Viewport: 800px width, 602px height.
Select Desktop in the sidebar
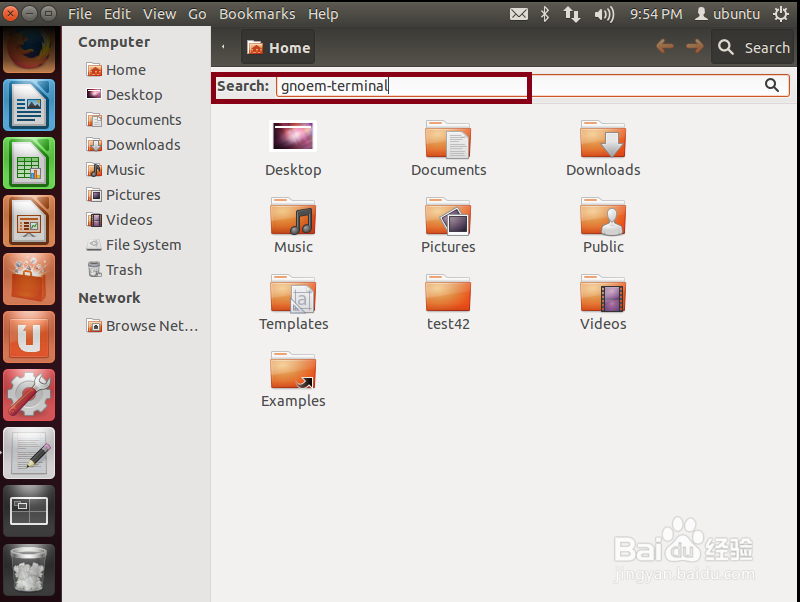124,95
